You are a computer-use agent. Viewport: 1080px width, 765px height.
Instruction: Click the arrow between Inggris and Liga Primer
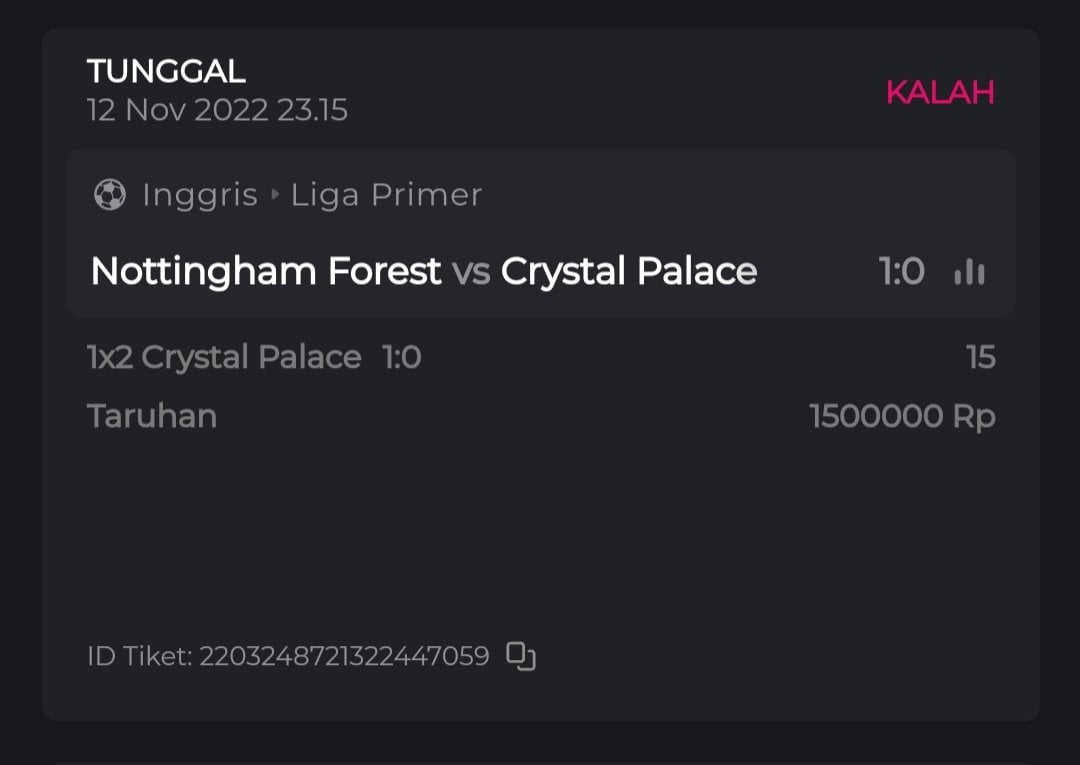[x=275, y=195]
